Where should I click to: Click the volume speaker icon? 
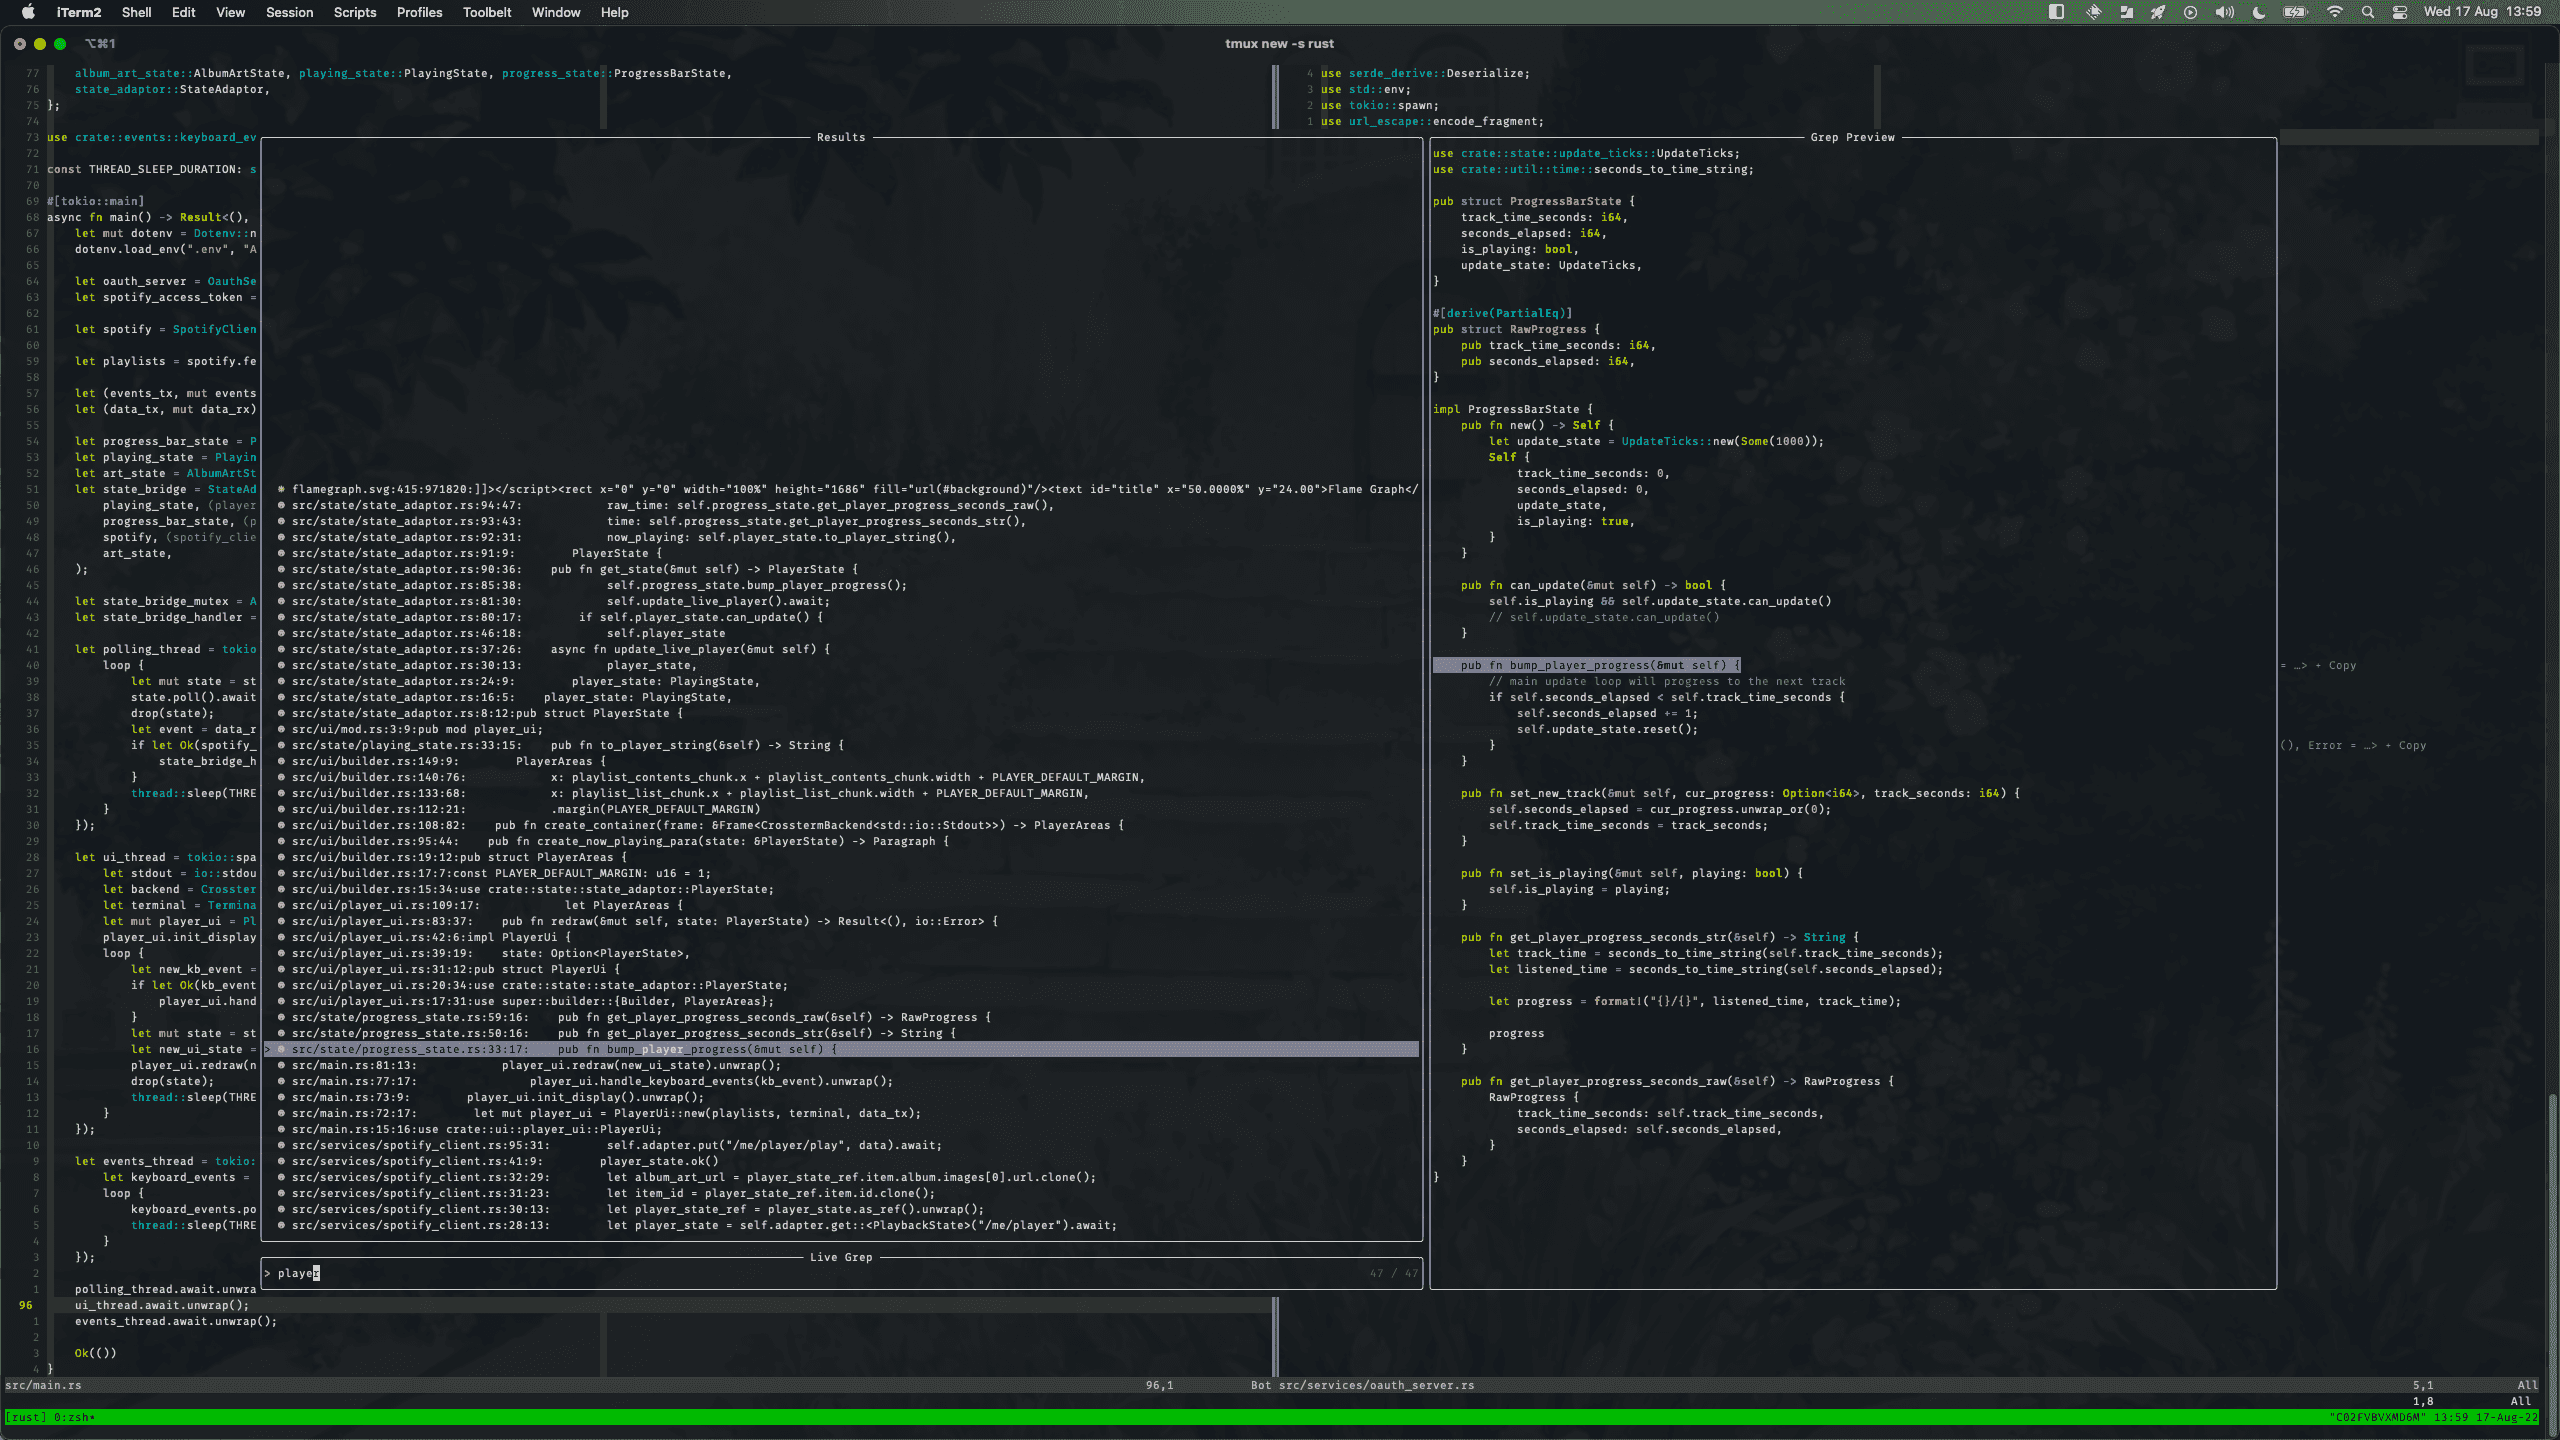click(2224, 12)
